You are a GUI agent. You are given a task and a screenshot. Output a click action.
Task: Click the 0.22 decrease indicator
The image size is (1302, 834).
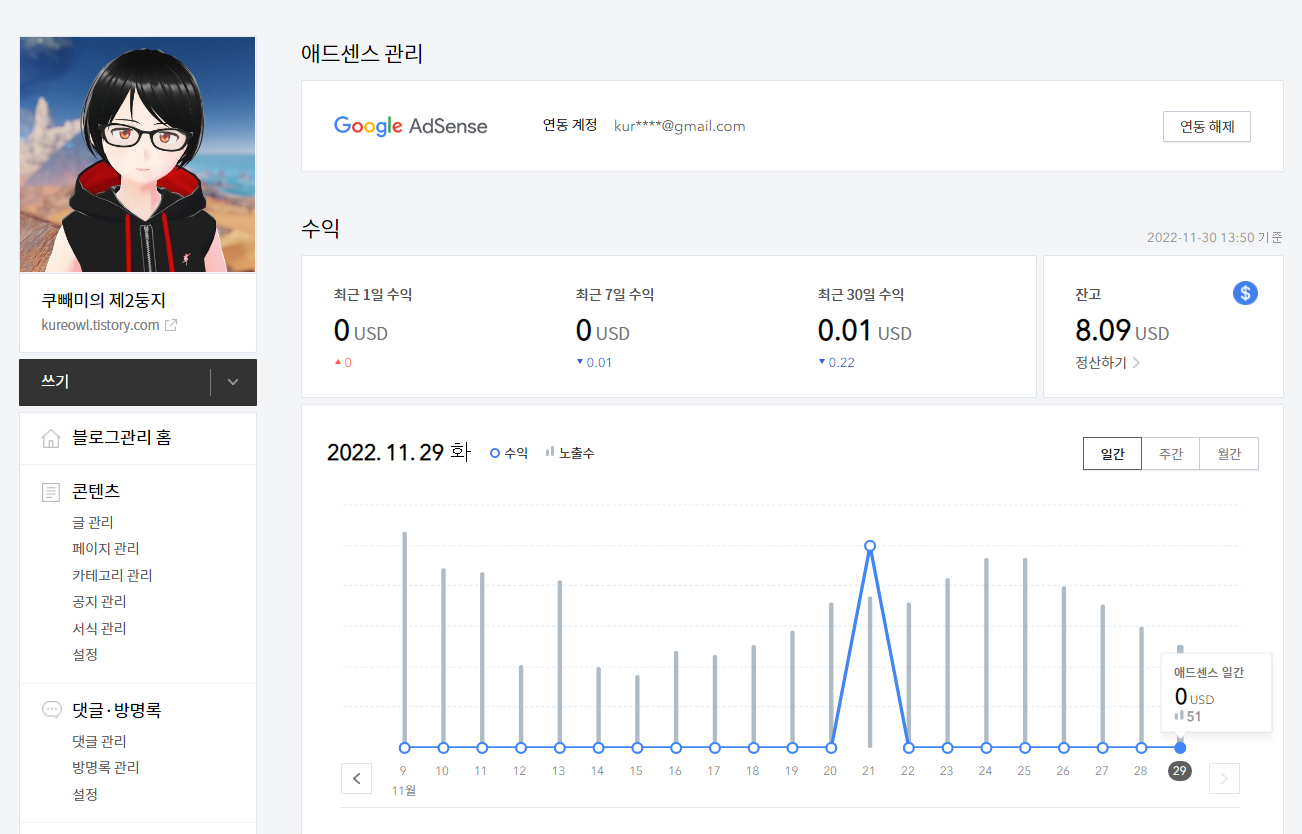836,362
